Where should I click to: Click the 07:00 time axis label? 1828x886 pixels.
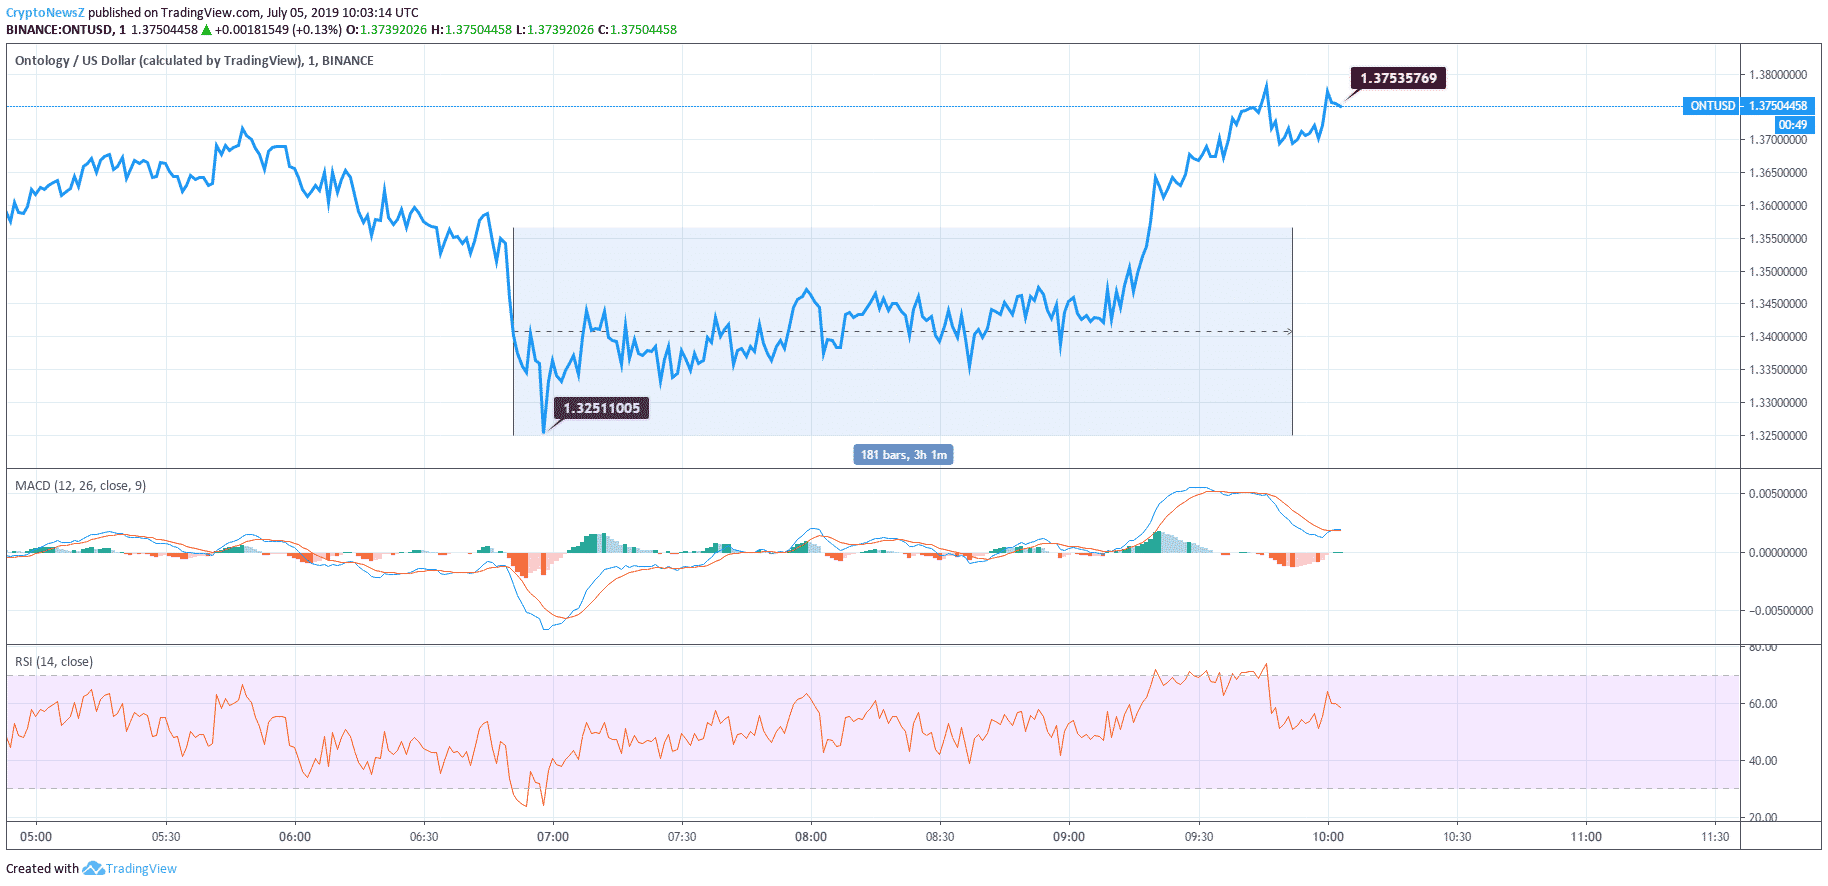click(x=553, y=837)
